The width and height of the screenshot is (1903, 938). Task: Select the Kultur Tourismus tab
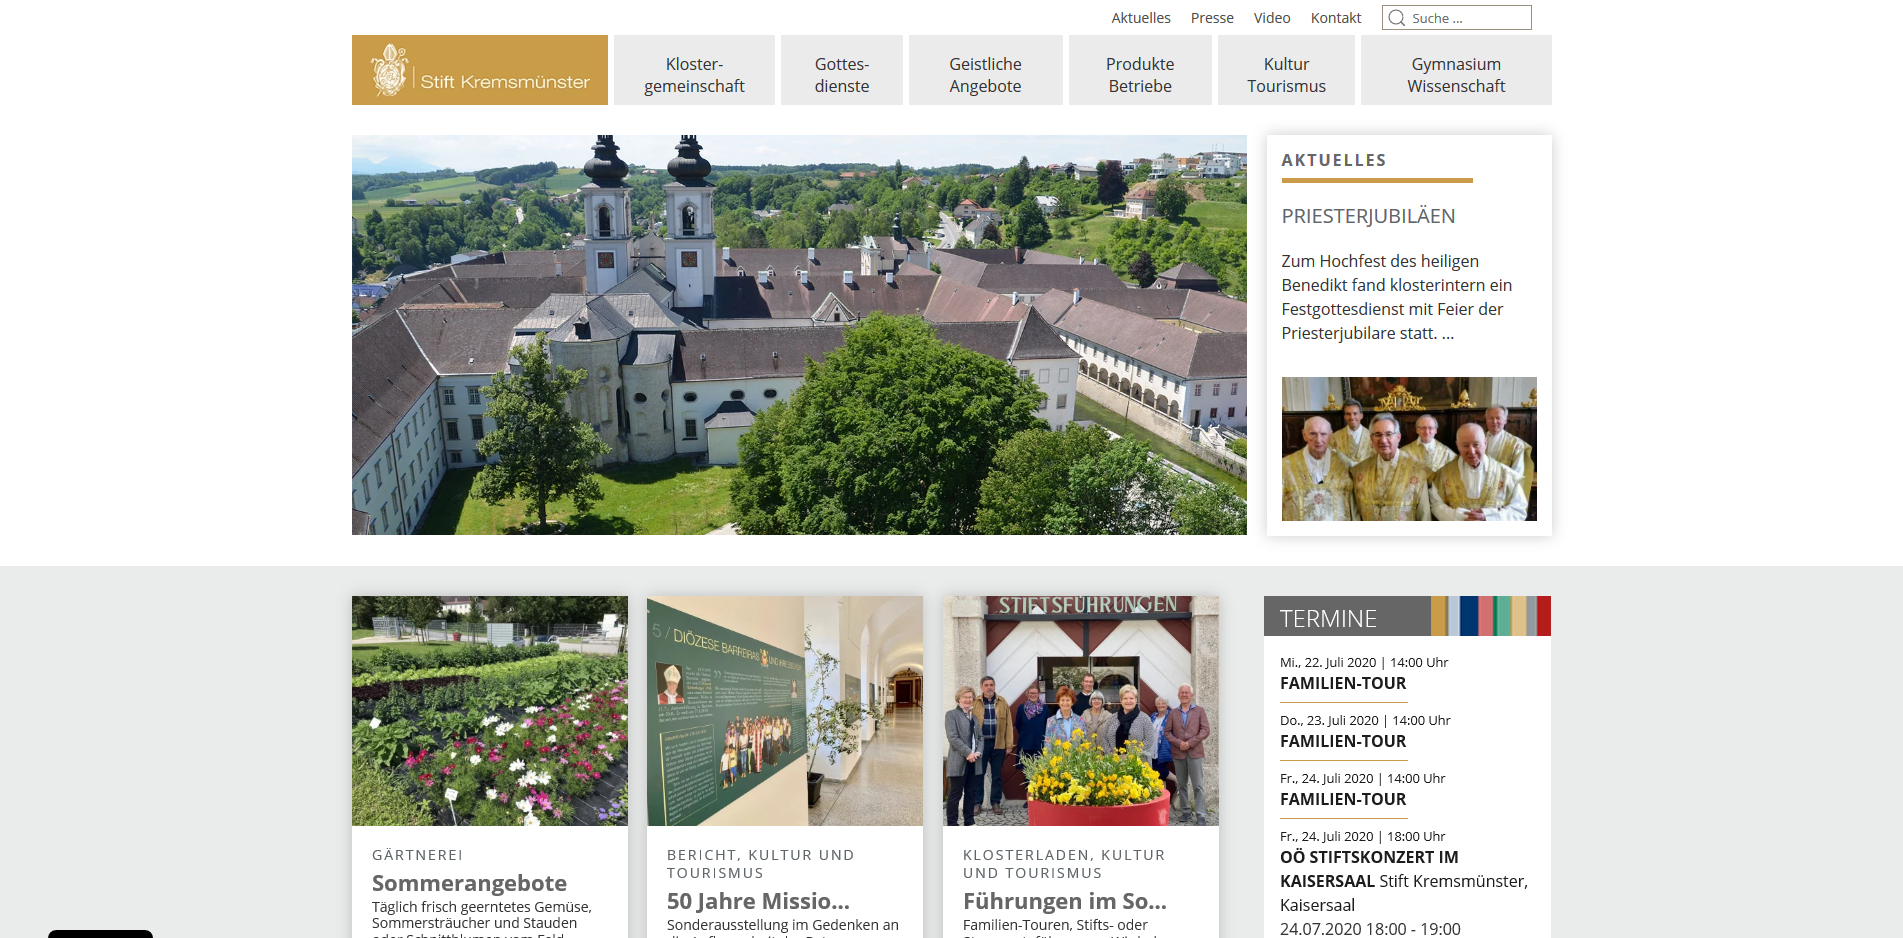point(1285,74)
